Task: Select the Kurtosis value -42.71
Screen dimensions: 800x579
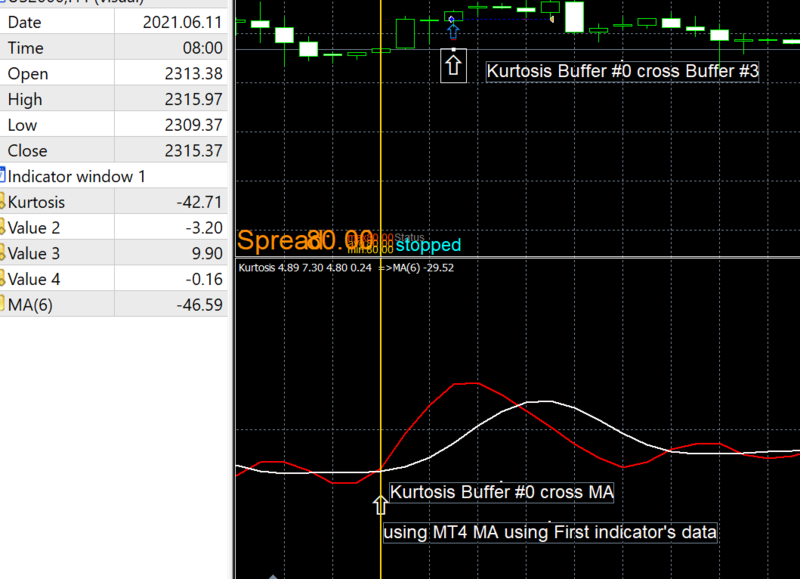Action: tap(199, 202)
